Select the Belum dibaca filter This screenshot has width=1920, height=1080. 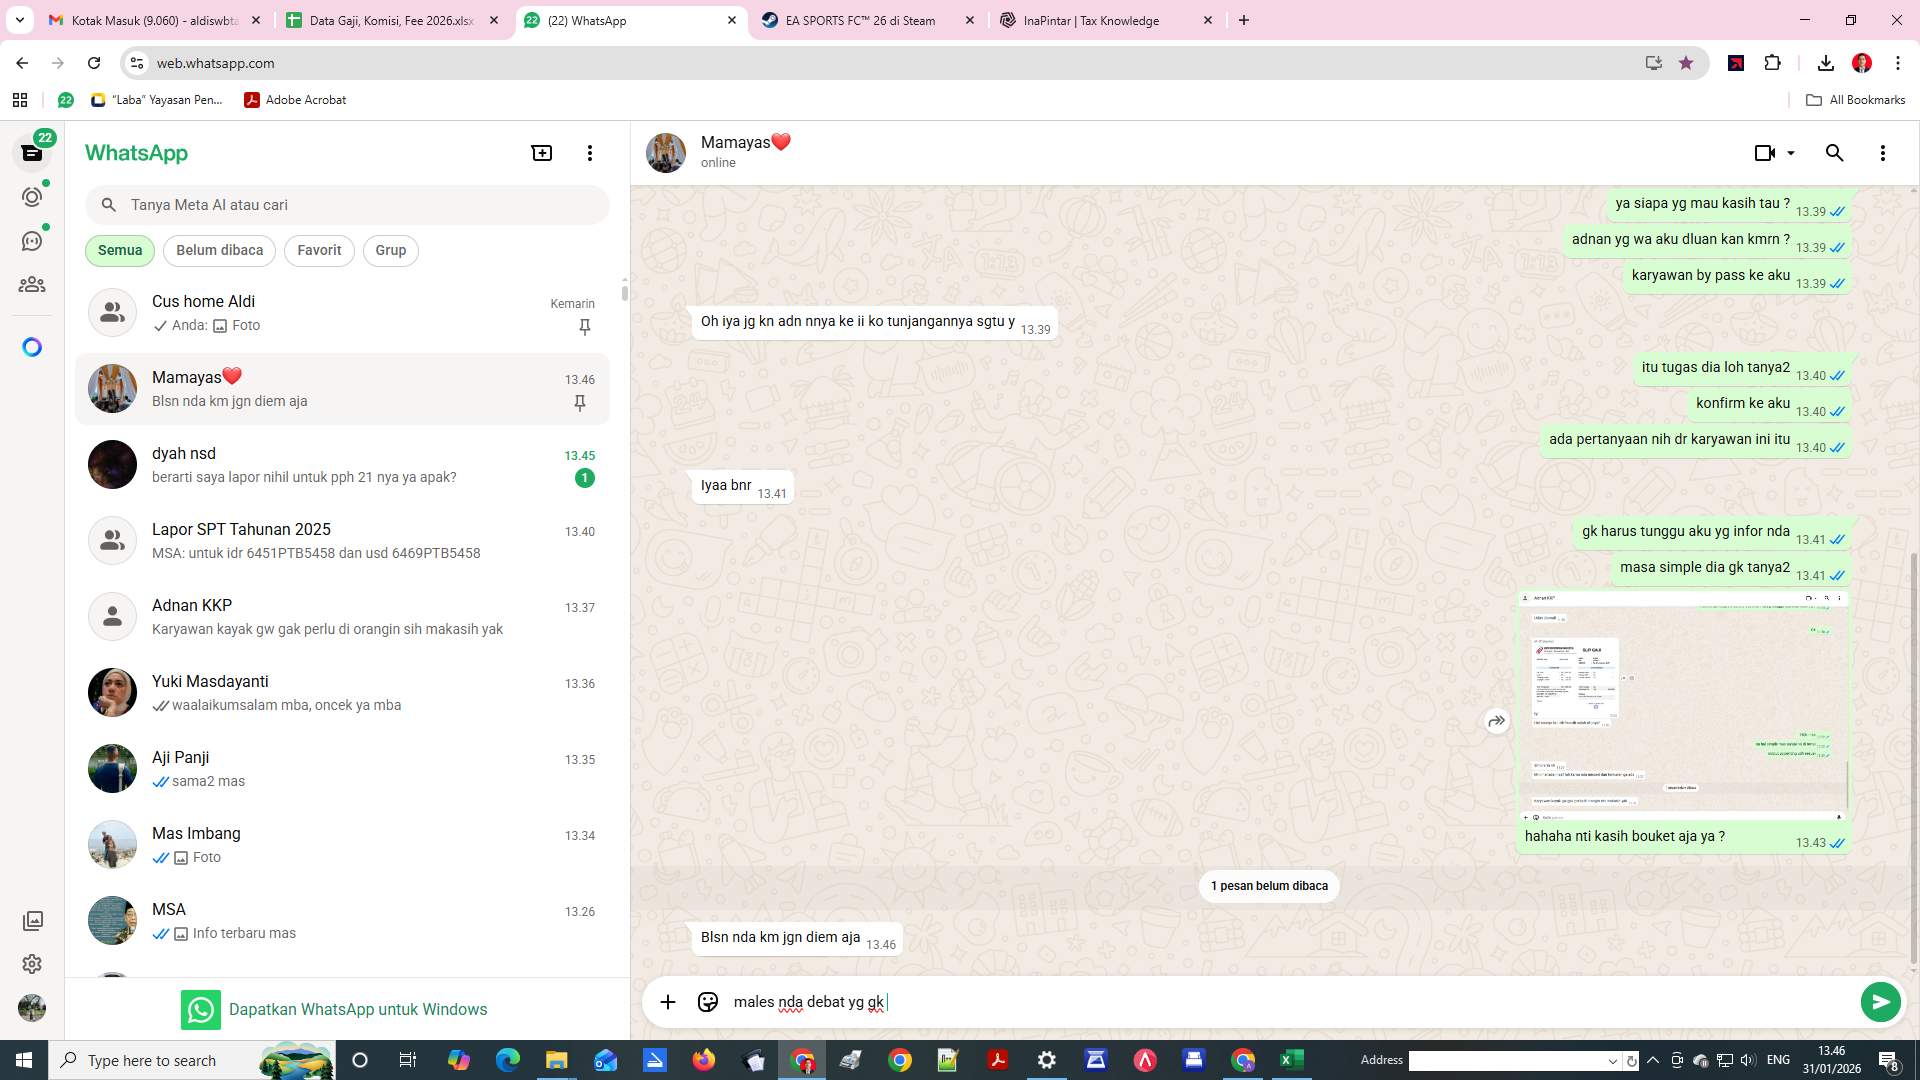[x=219, y=250]
